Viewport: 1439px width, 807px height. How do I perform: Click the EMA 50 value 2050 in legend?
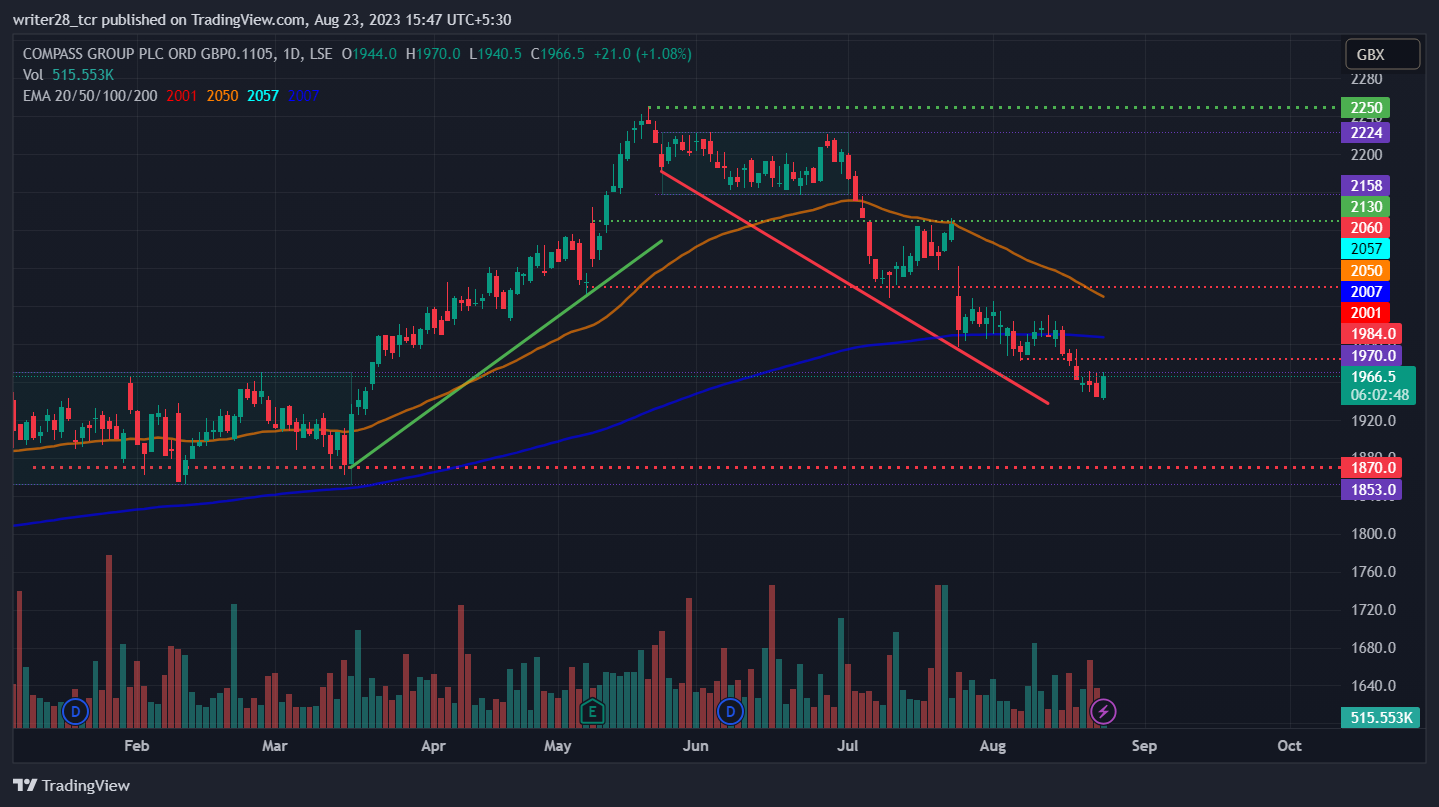[222, 95]
